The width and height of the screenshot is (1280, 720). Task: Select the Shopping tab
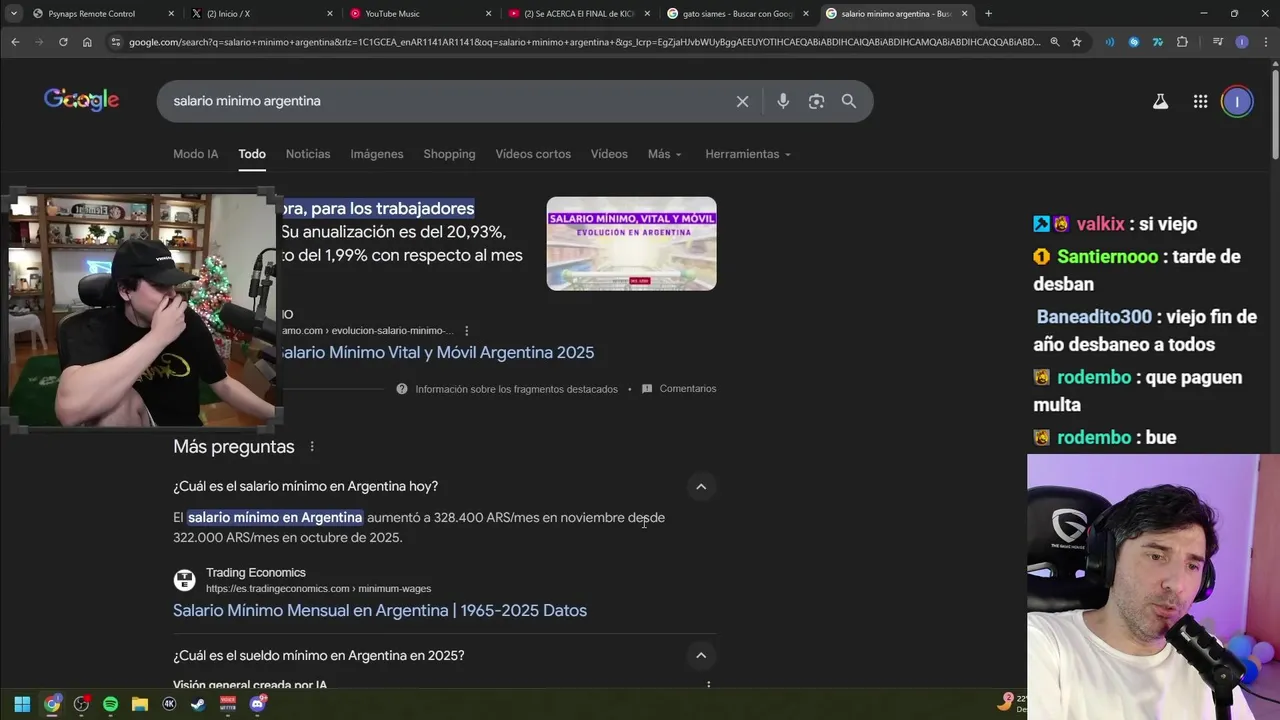449,154
